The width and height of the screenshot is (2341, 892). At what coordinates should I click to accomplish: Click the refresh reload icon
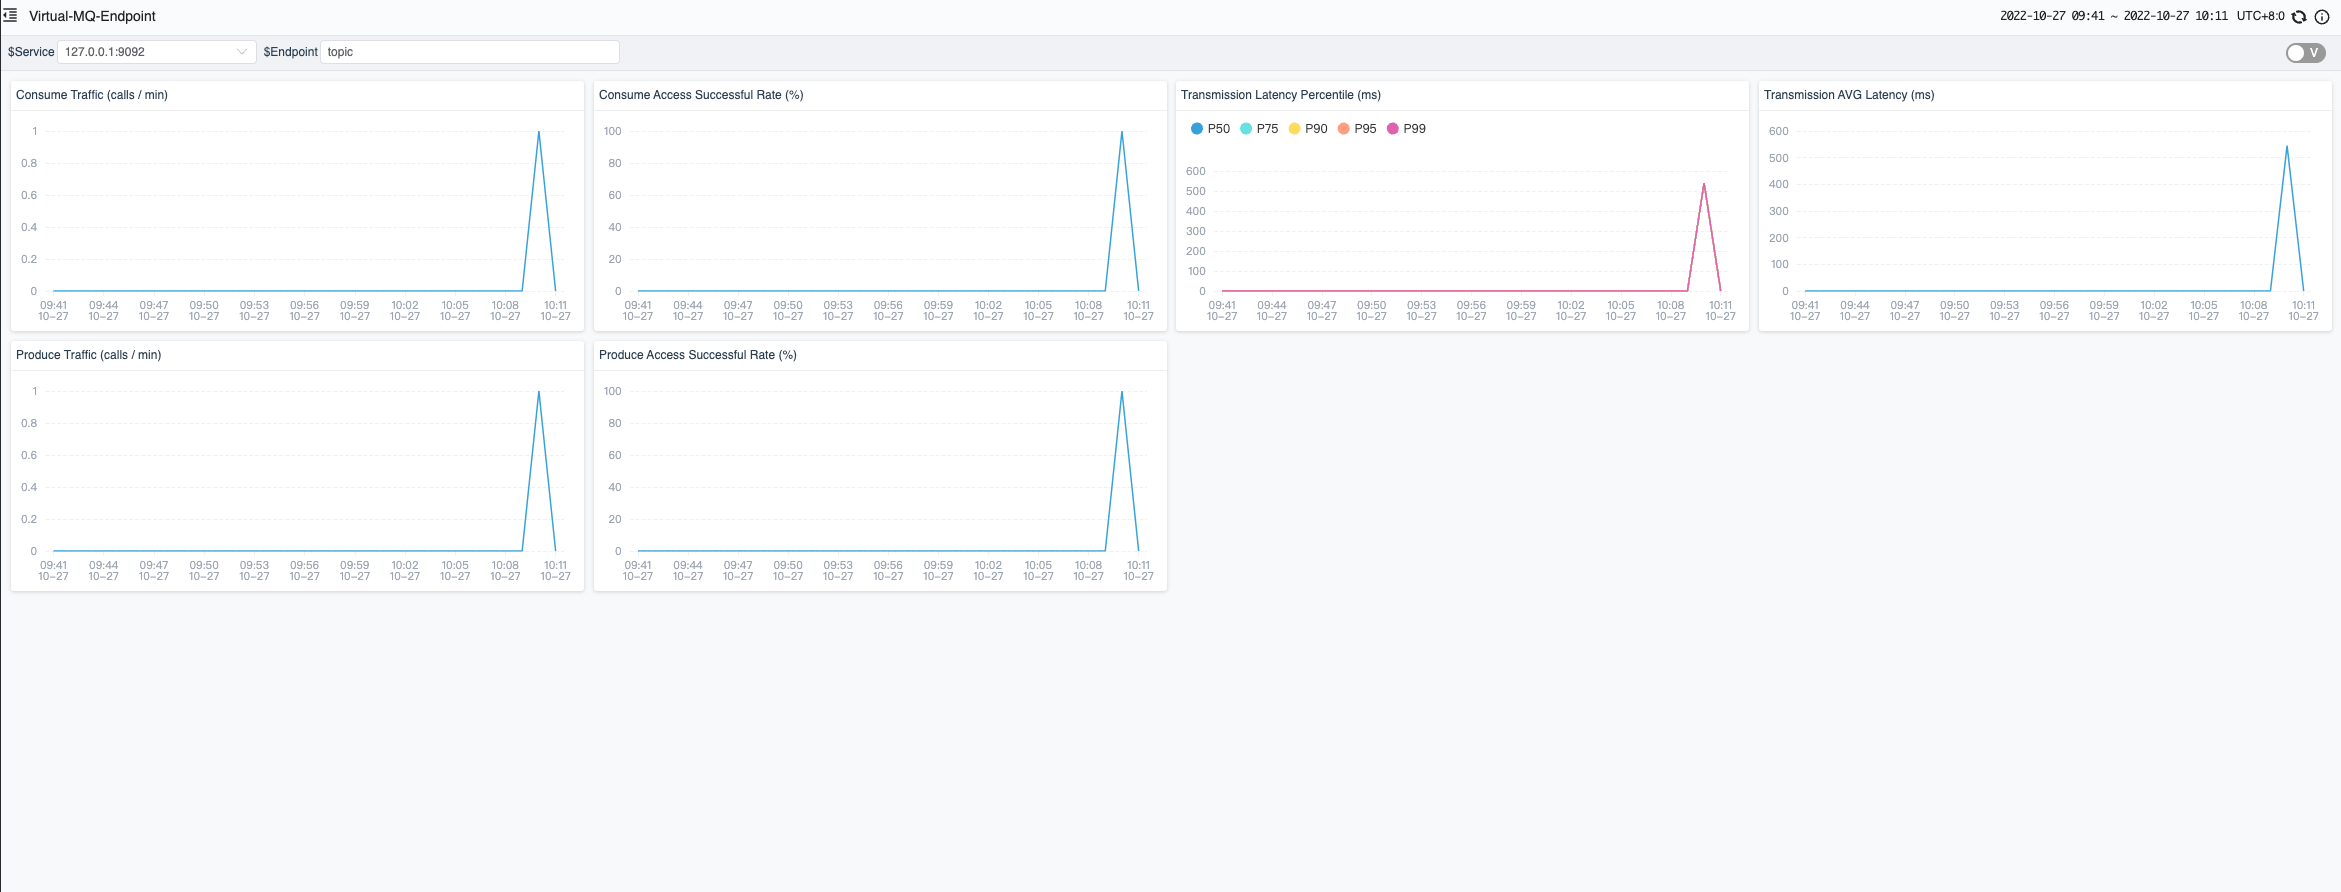click(2299, 17)
